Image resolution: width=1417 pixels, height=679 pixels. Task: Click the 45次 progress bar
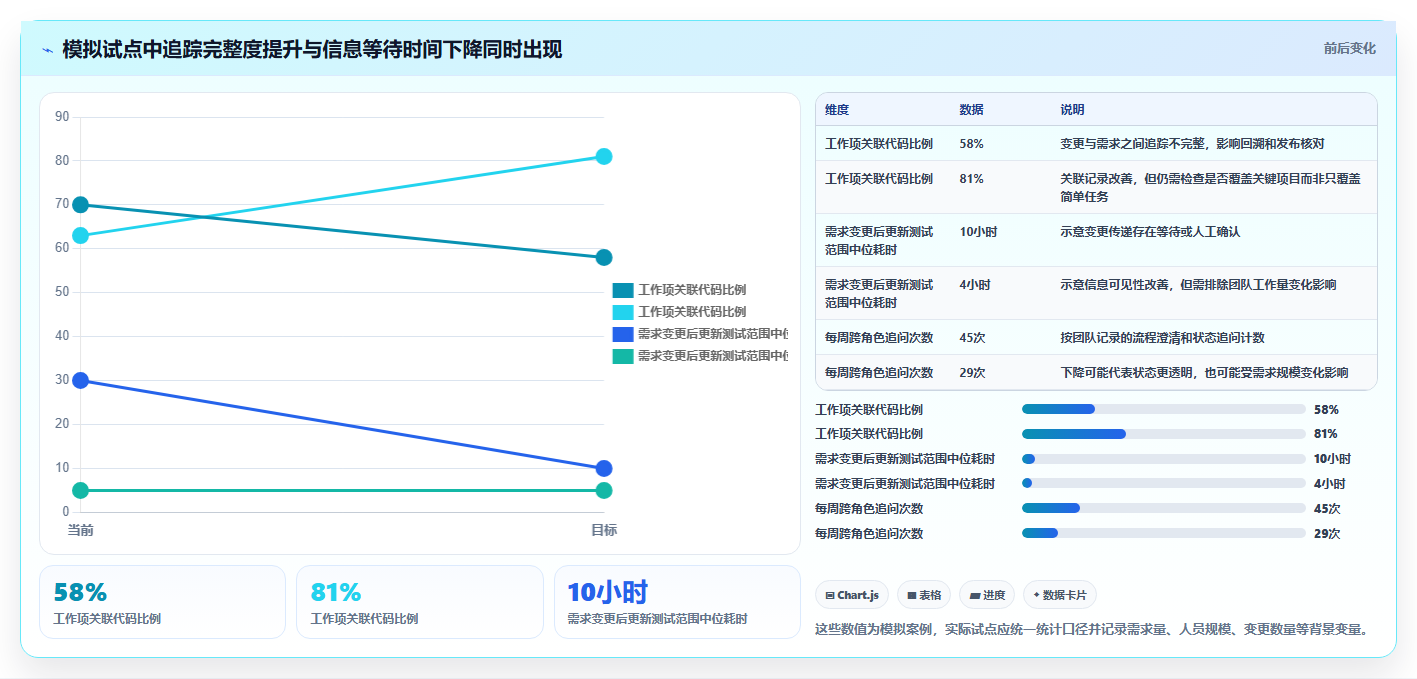pos(1164,508)
